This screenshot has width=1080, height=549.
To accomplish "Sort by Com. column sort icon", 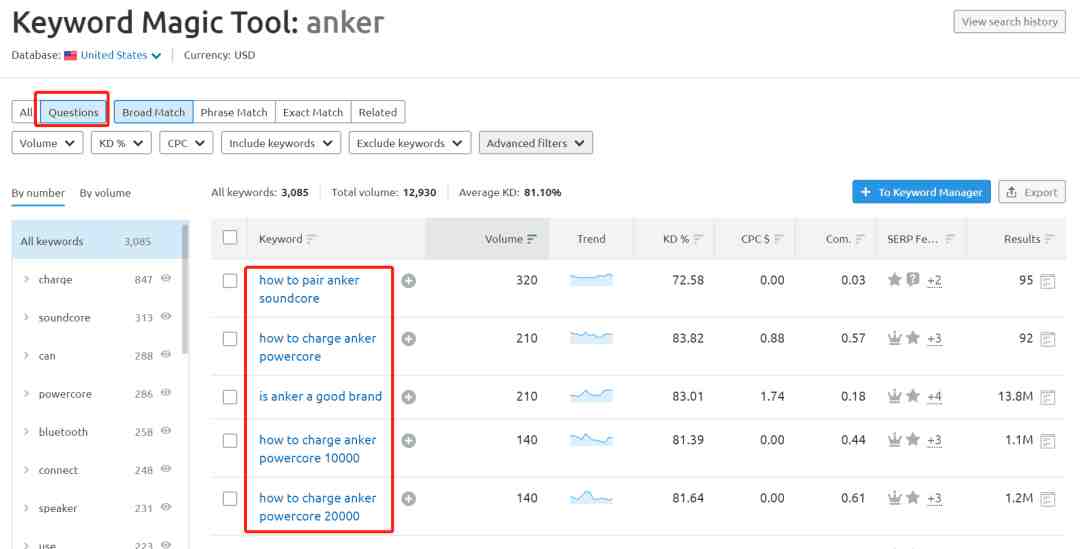I will pyautogui.click(x=860, y=239).
